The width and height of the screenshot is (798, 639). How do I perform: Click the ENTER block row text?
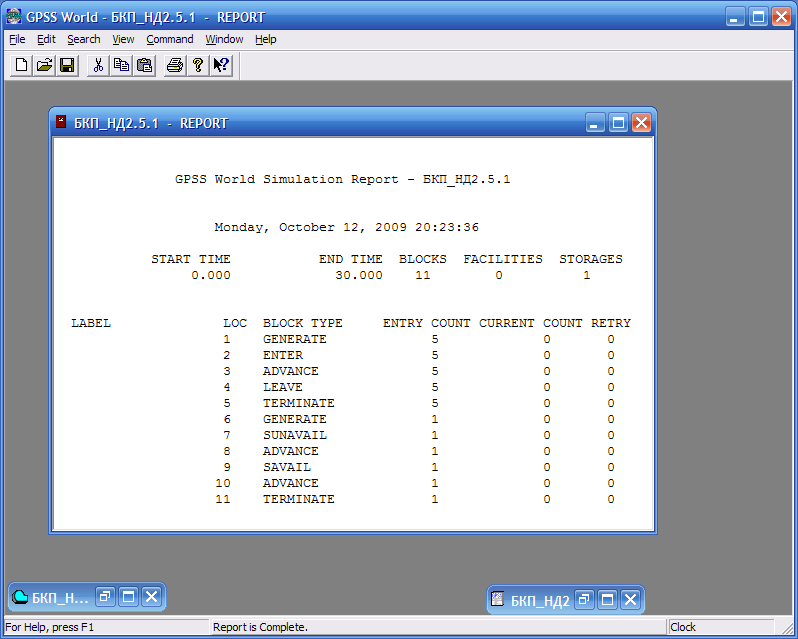point(283,355)
